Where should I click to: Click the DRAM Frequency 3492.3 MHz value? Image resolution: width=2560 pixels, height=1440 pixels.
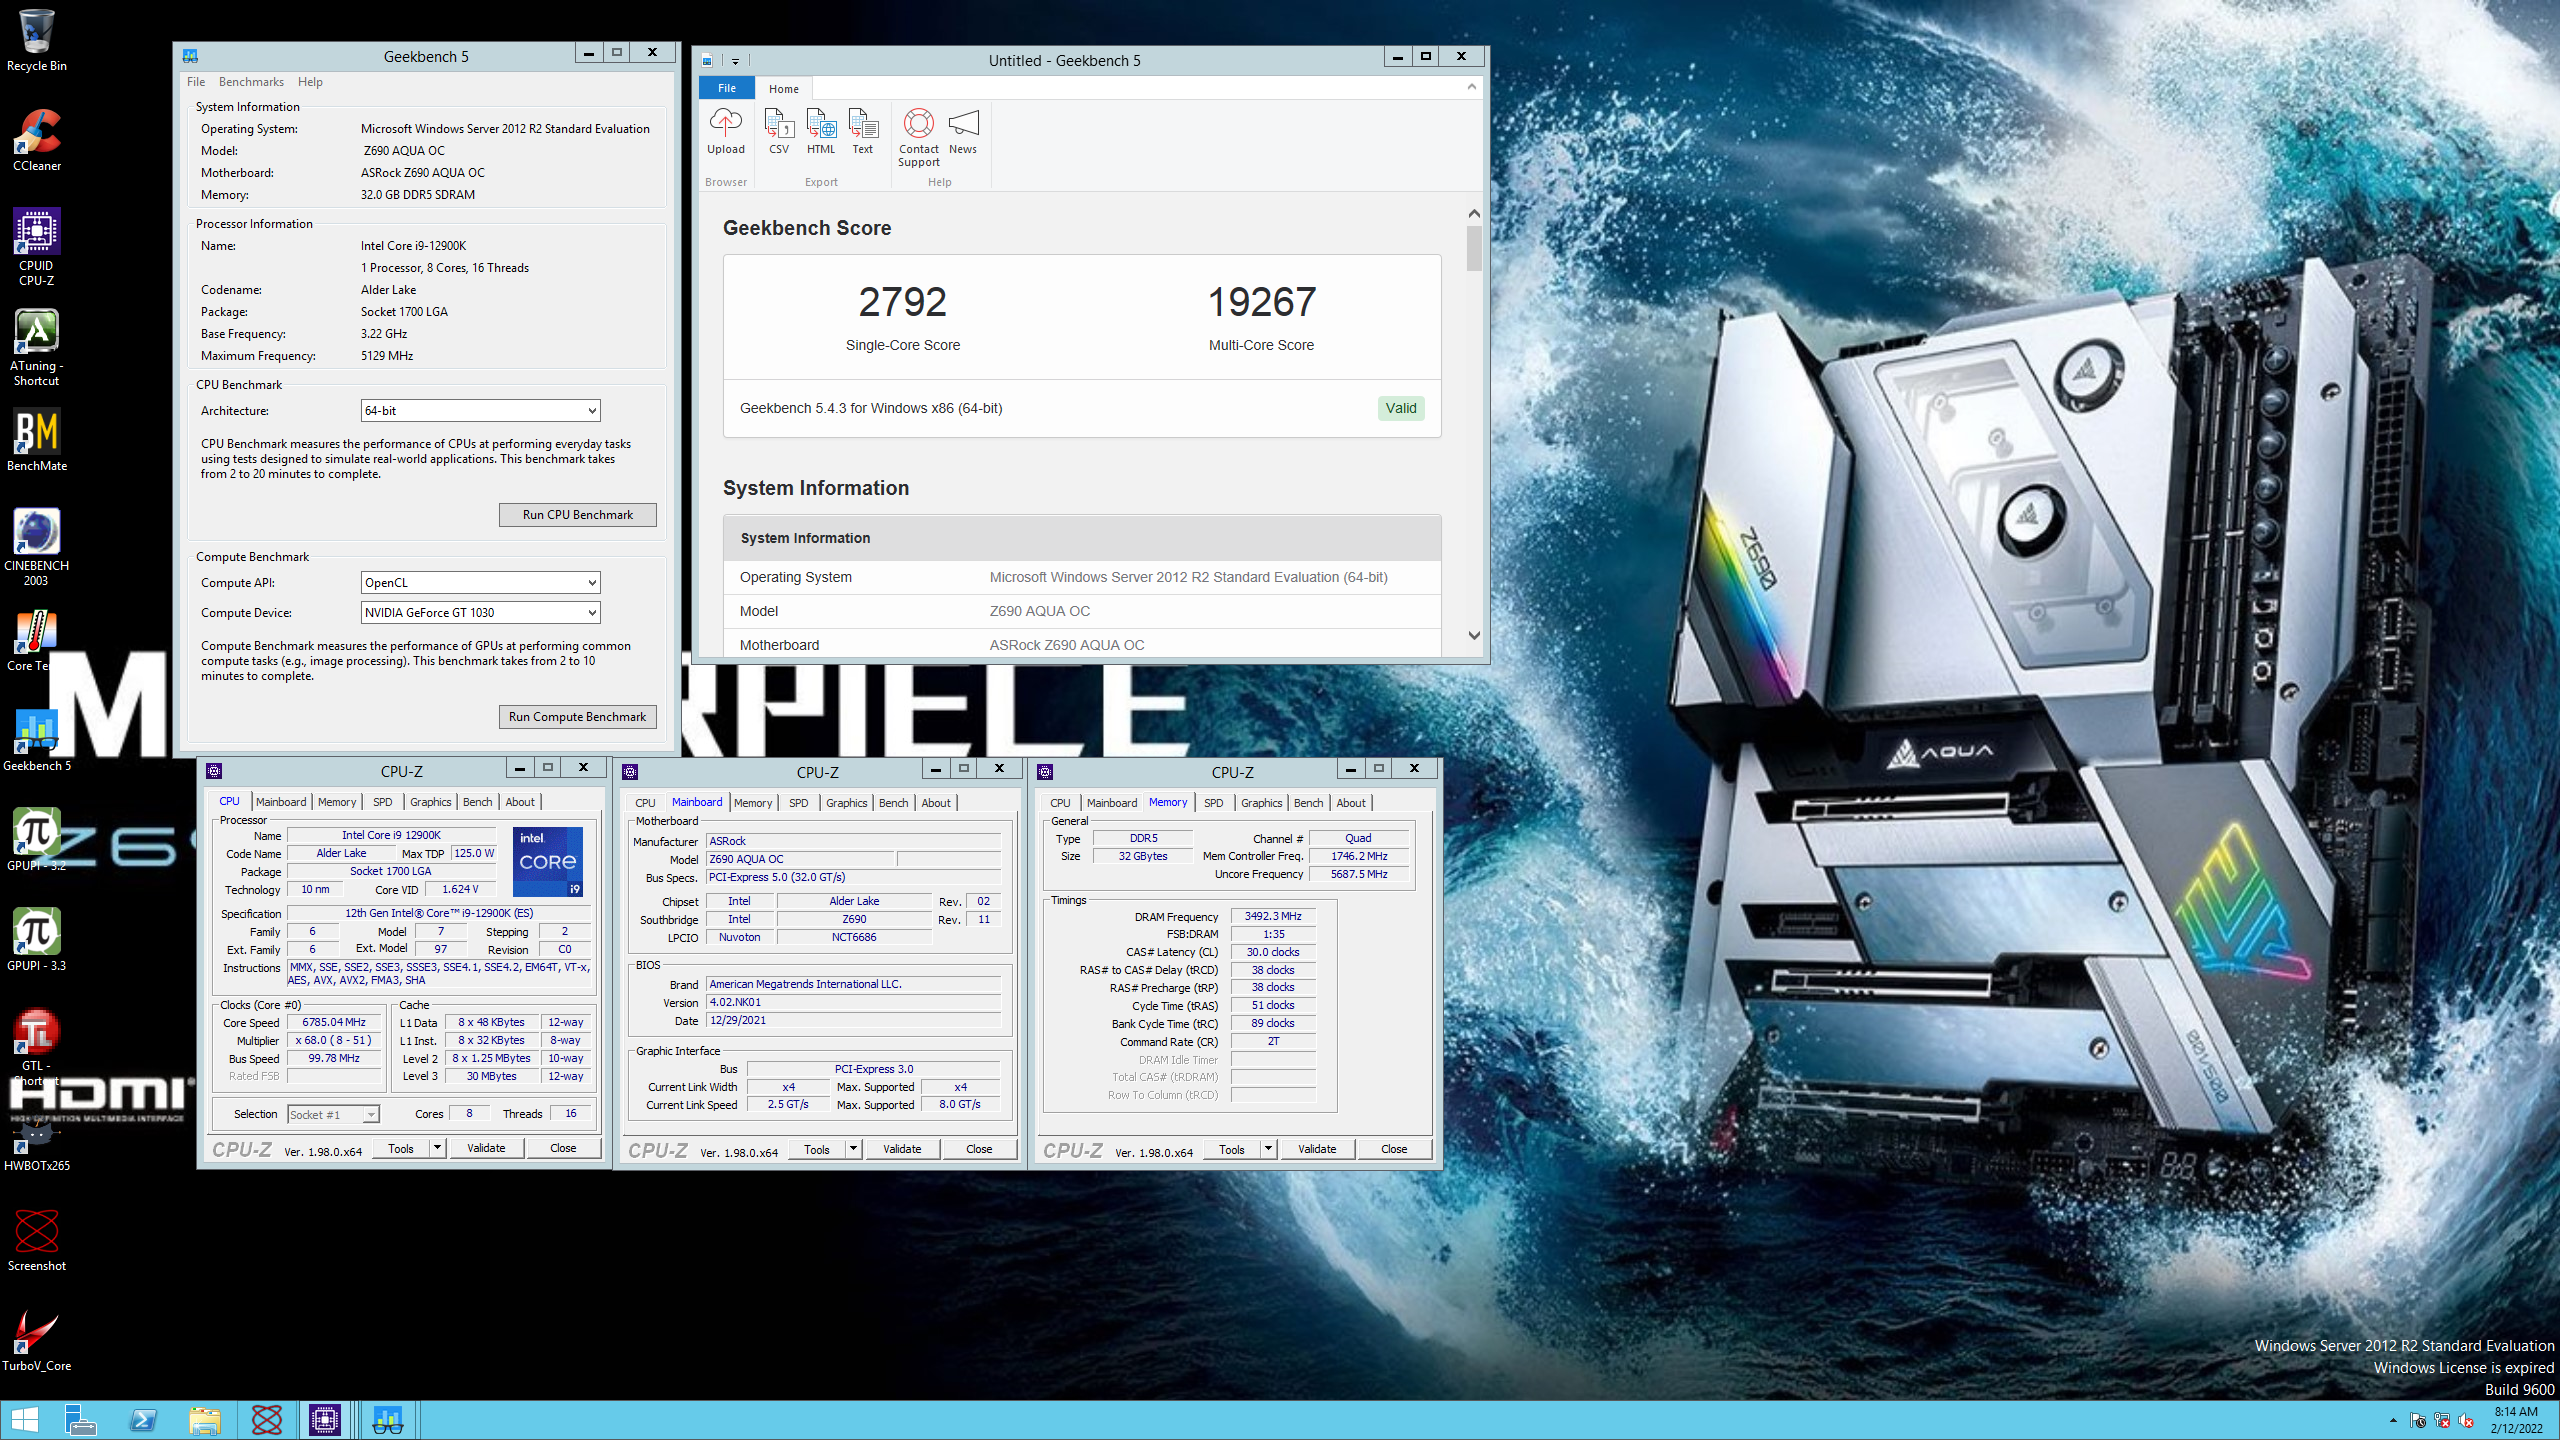pyautogui.click(x=1273, y=916)
